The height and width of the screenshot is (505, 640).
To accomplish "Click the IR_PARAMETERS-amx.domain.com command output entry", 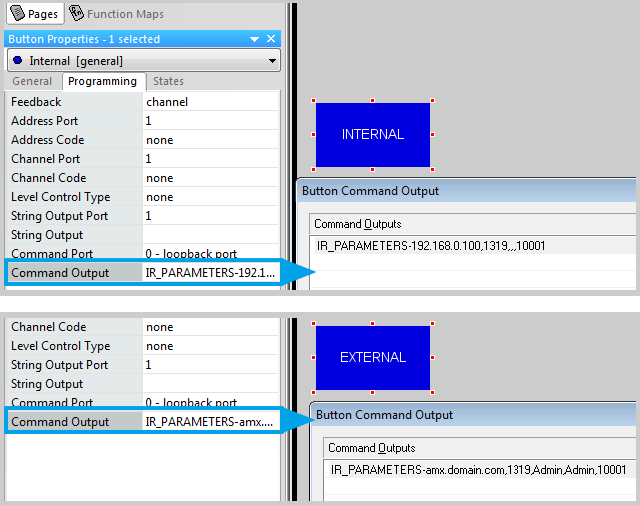I will [x=478, y=470].
